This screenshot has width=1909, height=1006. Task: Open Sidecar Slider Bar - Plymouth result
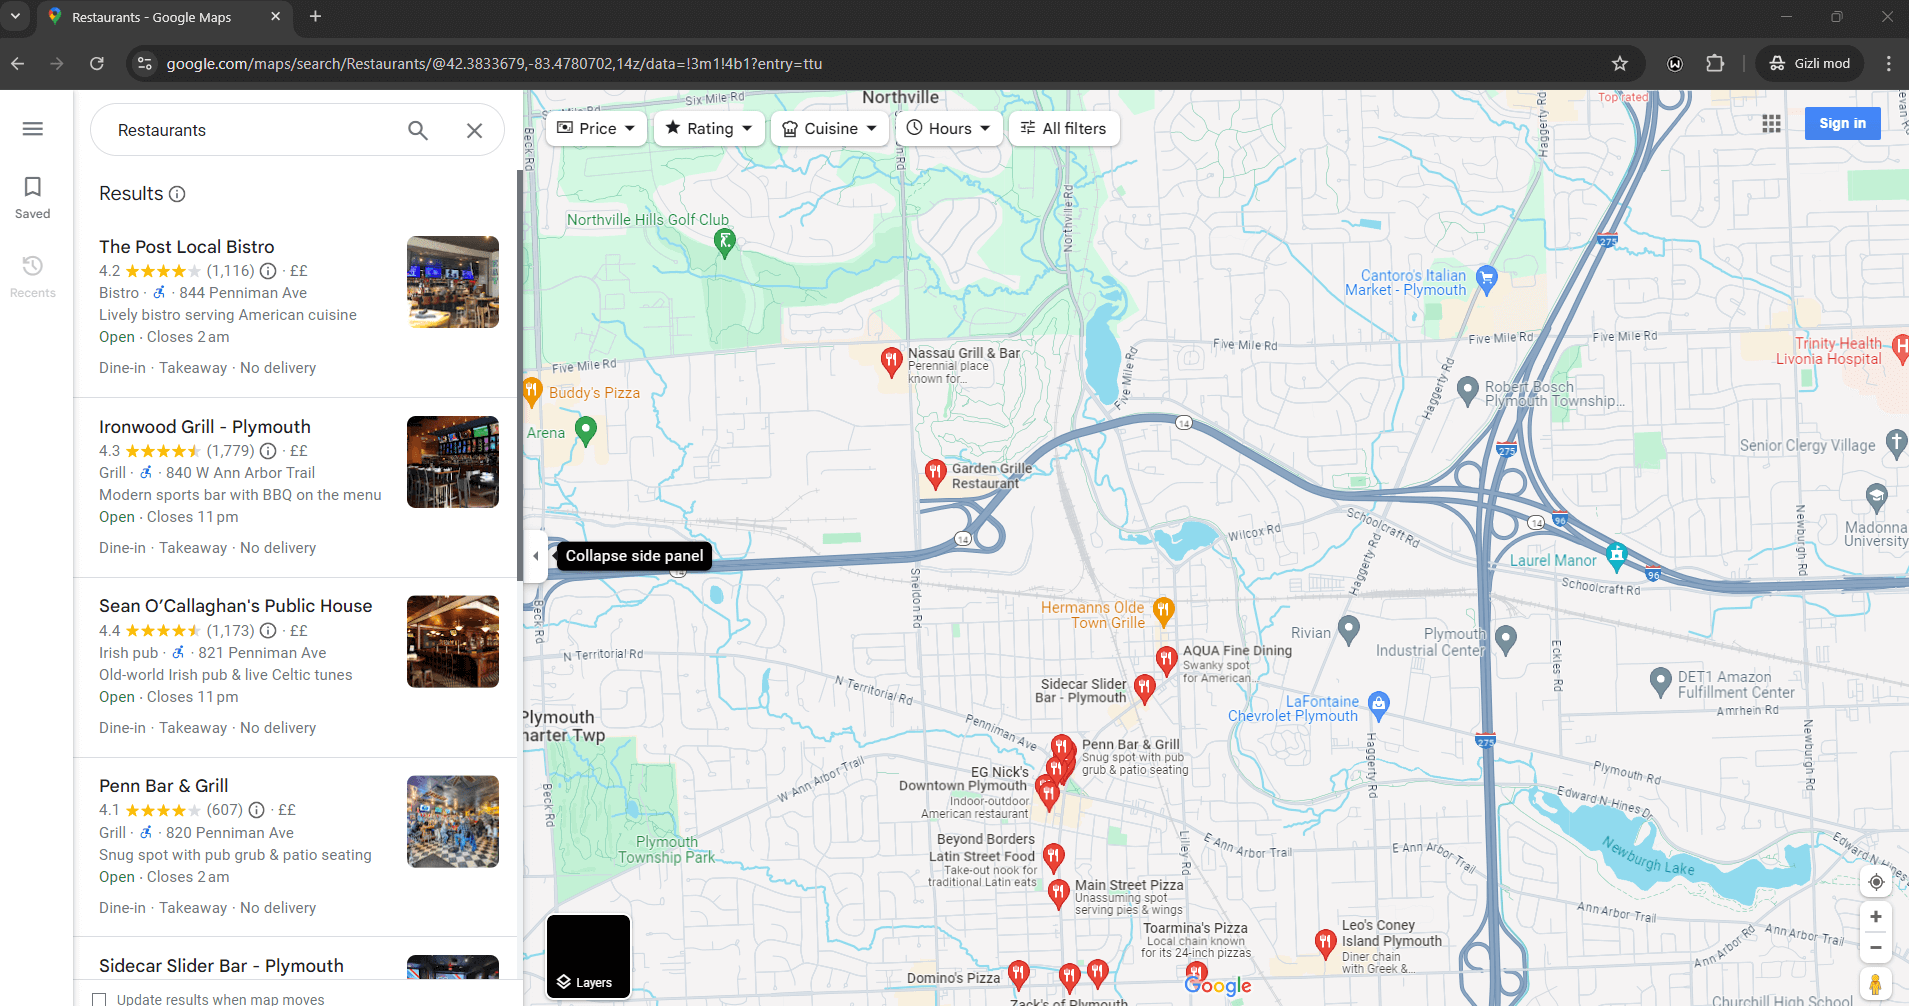(221, 966)
